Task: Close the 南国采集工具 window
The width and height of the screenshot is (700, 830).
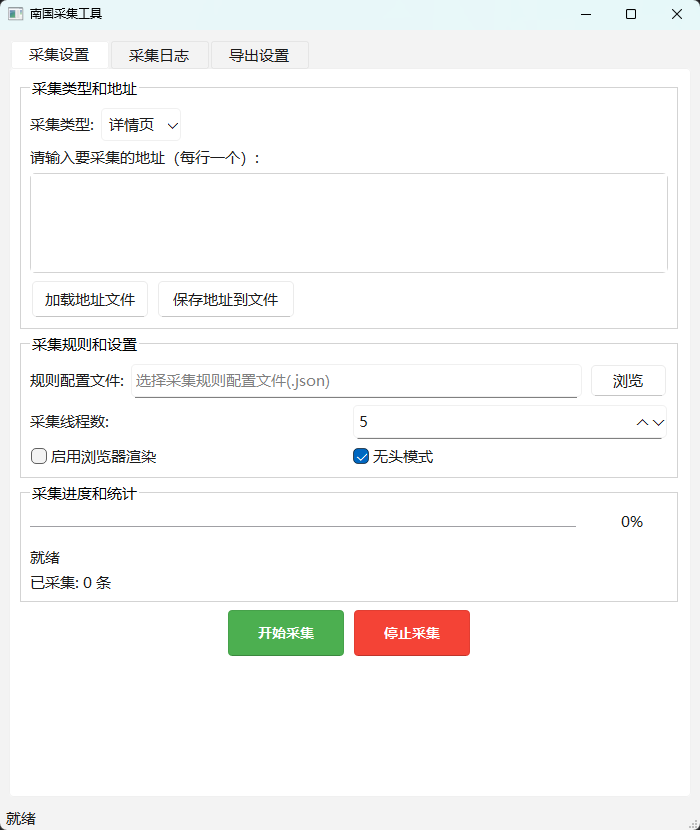Action: click(677, 14)
